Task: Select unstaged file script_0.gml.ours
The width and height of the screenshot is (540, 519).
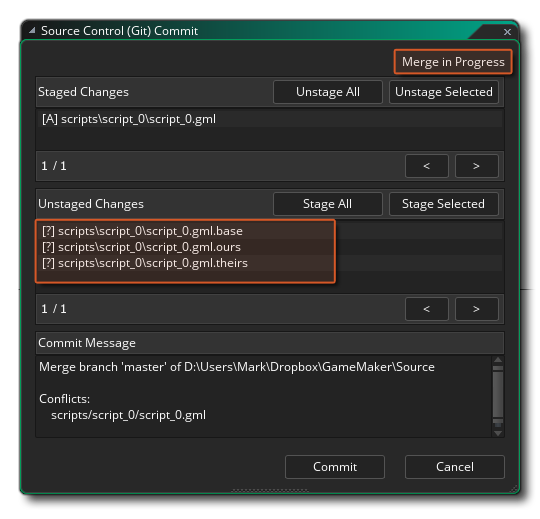Action: [270, 247]
